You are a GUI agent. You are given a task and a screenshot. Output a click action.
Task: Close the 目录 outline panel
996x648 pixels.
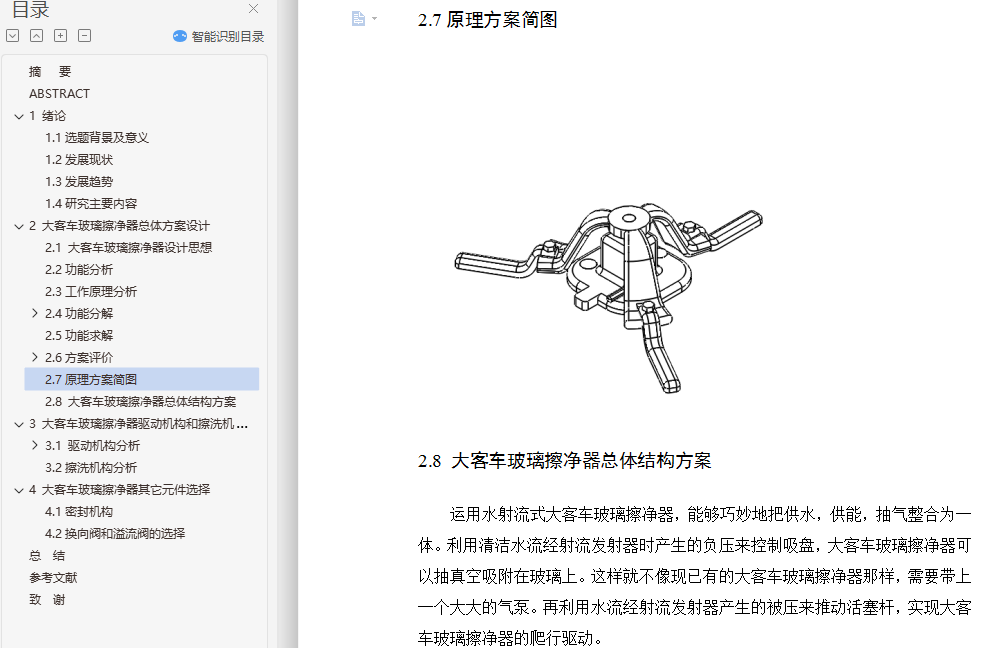[x=253, y=8]
